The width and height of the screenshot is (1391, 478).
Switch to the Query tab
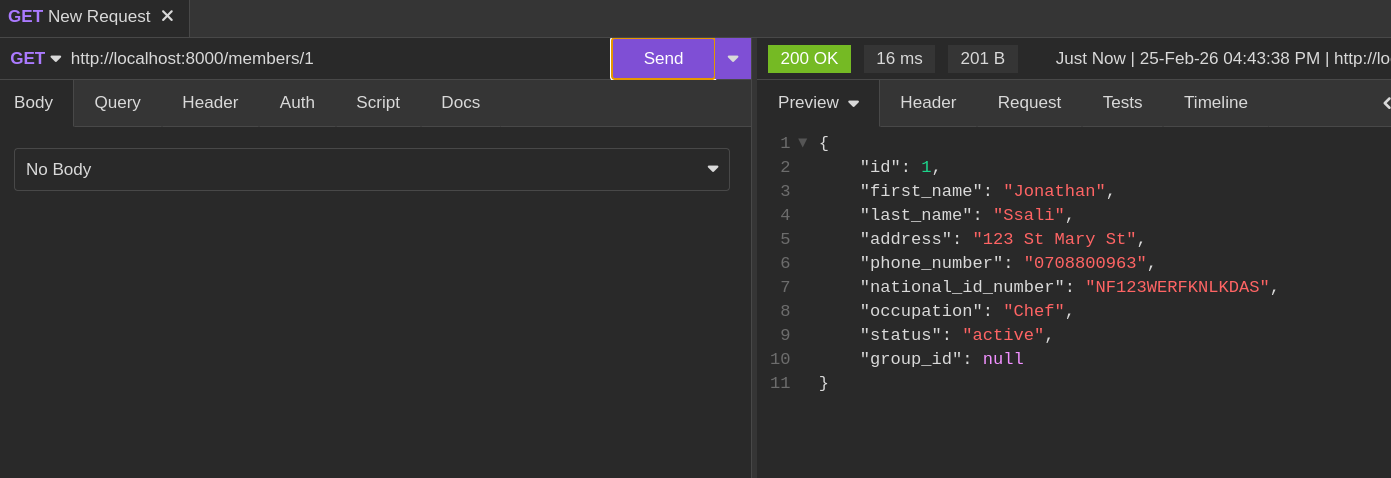(x=117, y=103)
